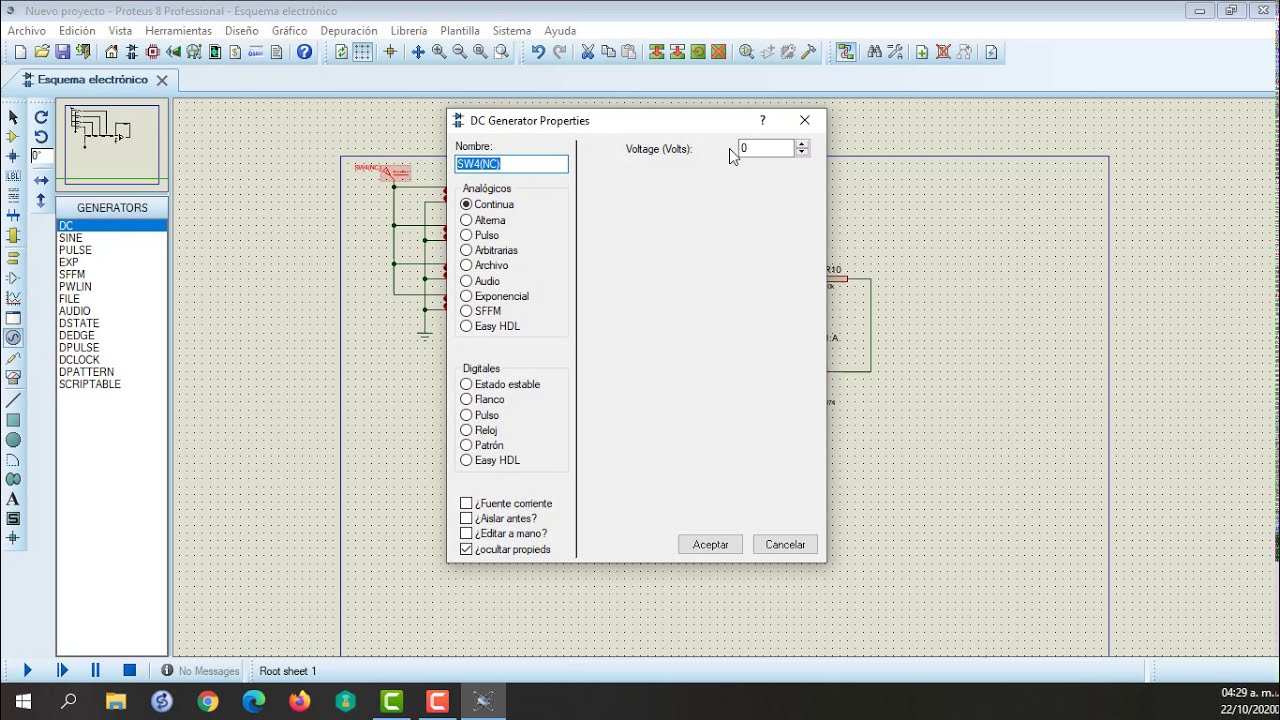Screen dimensions: 1280x720
Task: Open the Herramientas menu
Action: (178, 31)
